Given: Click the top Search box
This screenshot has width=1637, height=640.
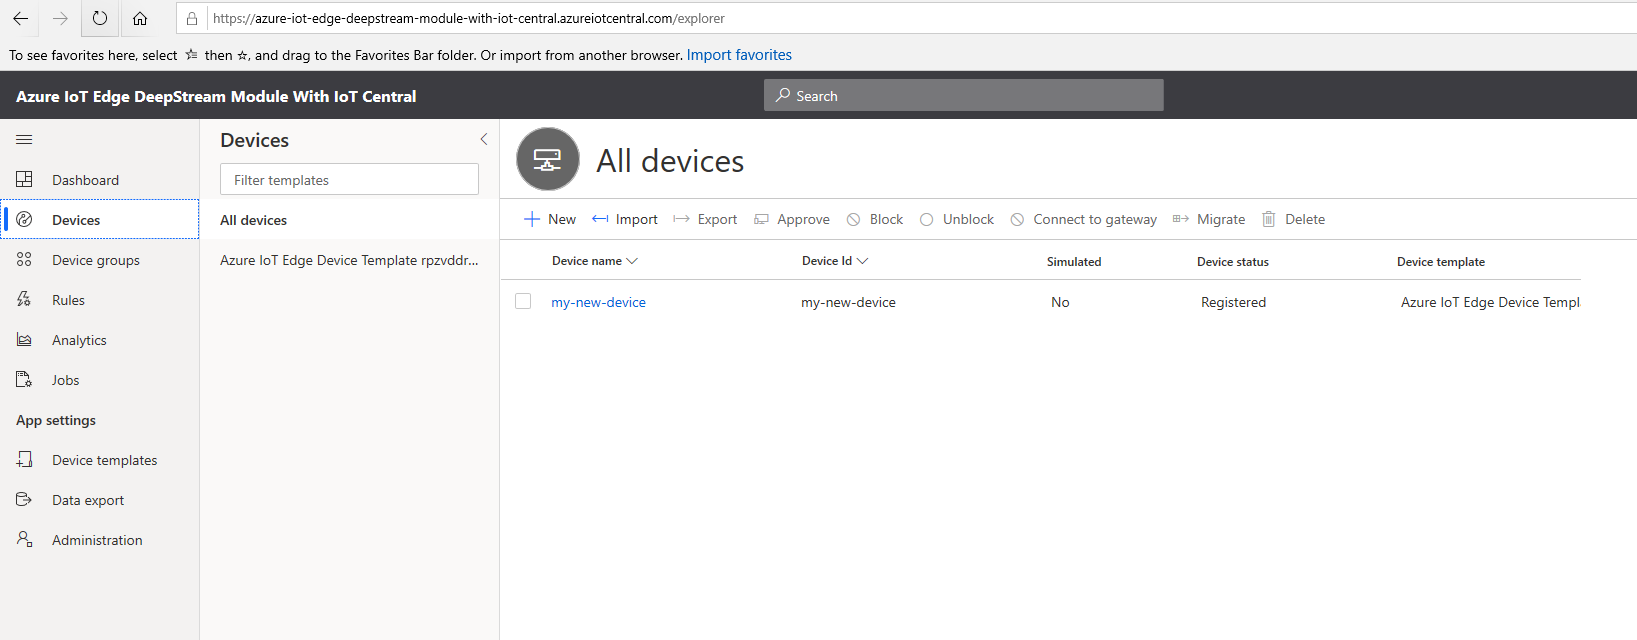Looking at the screenshot, I should (963, 95).
